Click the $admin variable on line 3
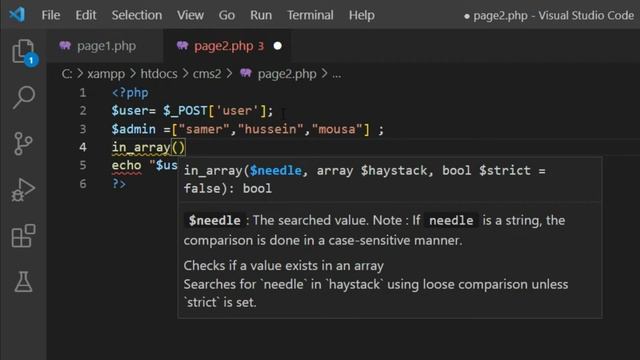Screen dimensions: 640x360 [133, 129]
